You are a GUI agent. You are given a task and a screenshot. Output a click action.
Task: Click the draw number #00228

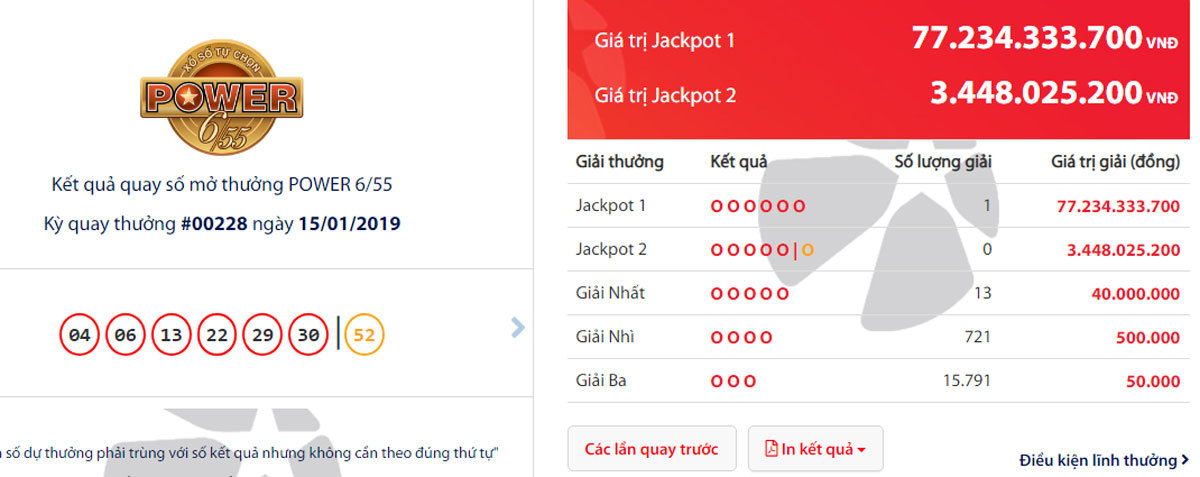pyautogui.click(x=214, y=224)
